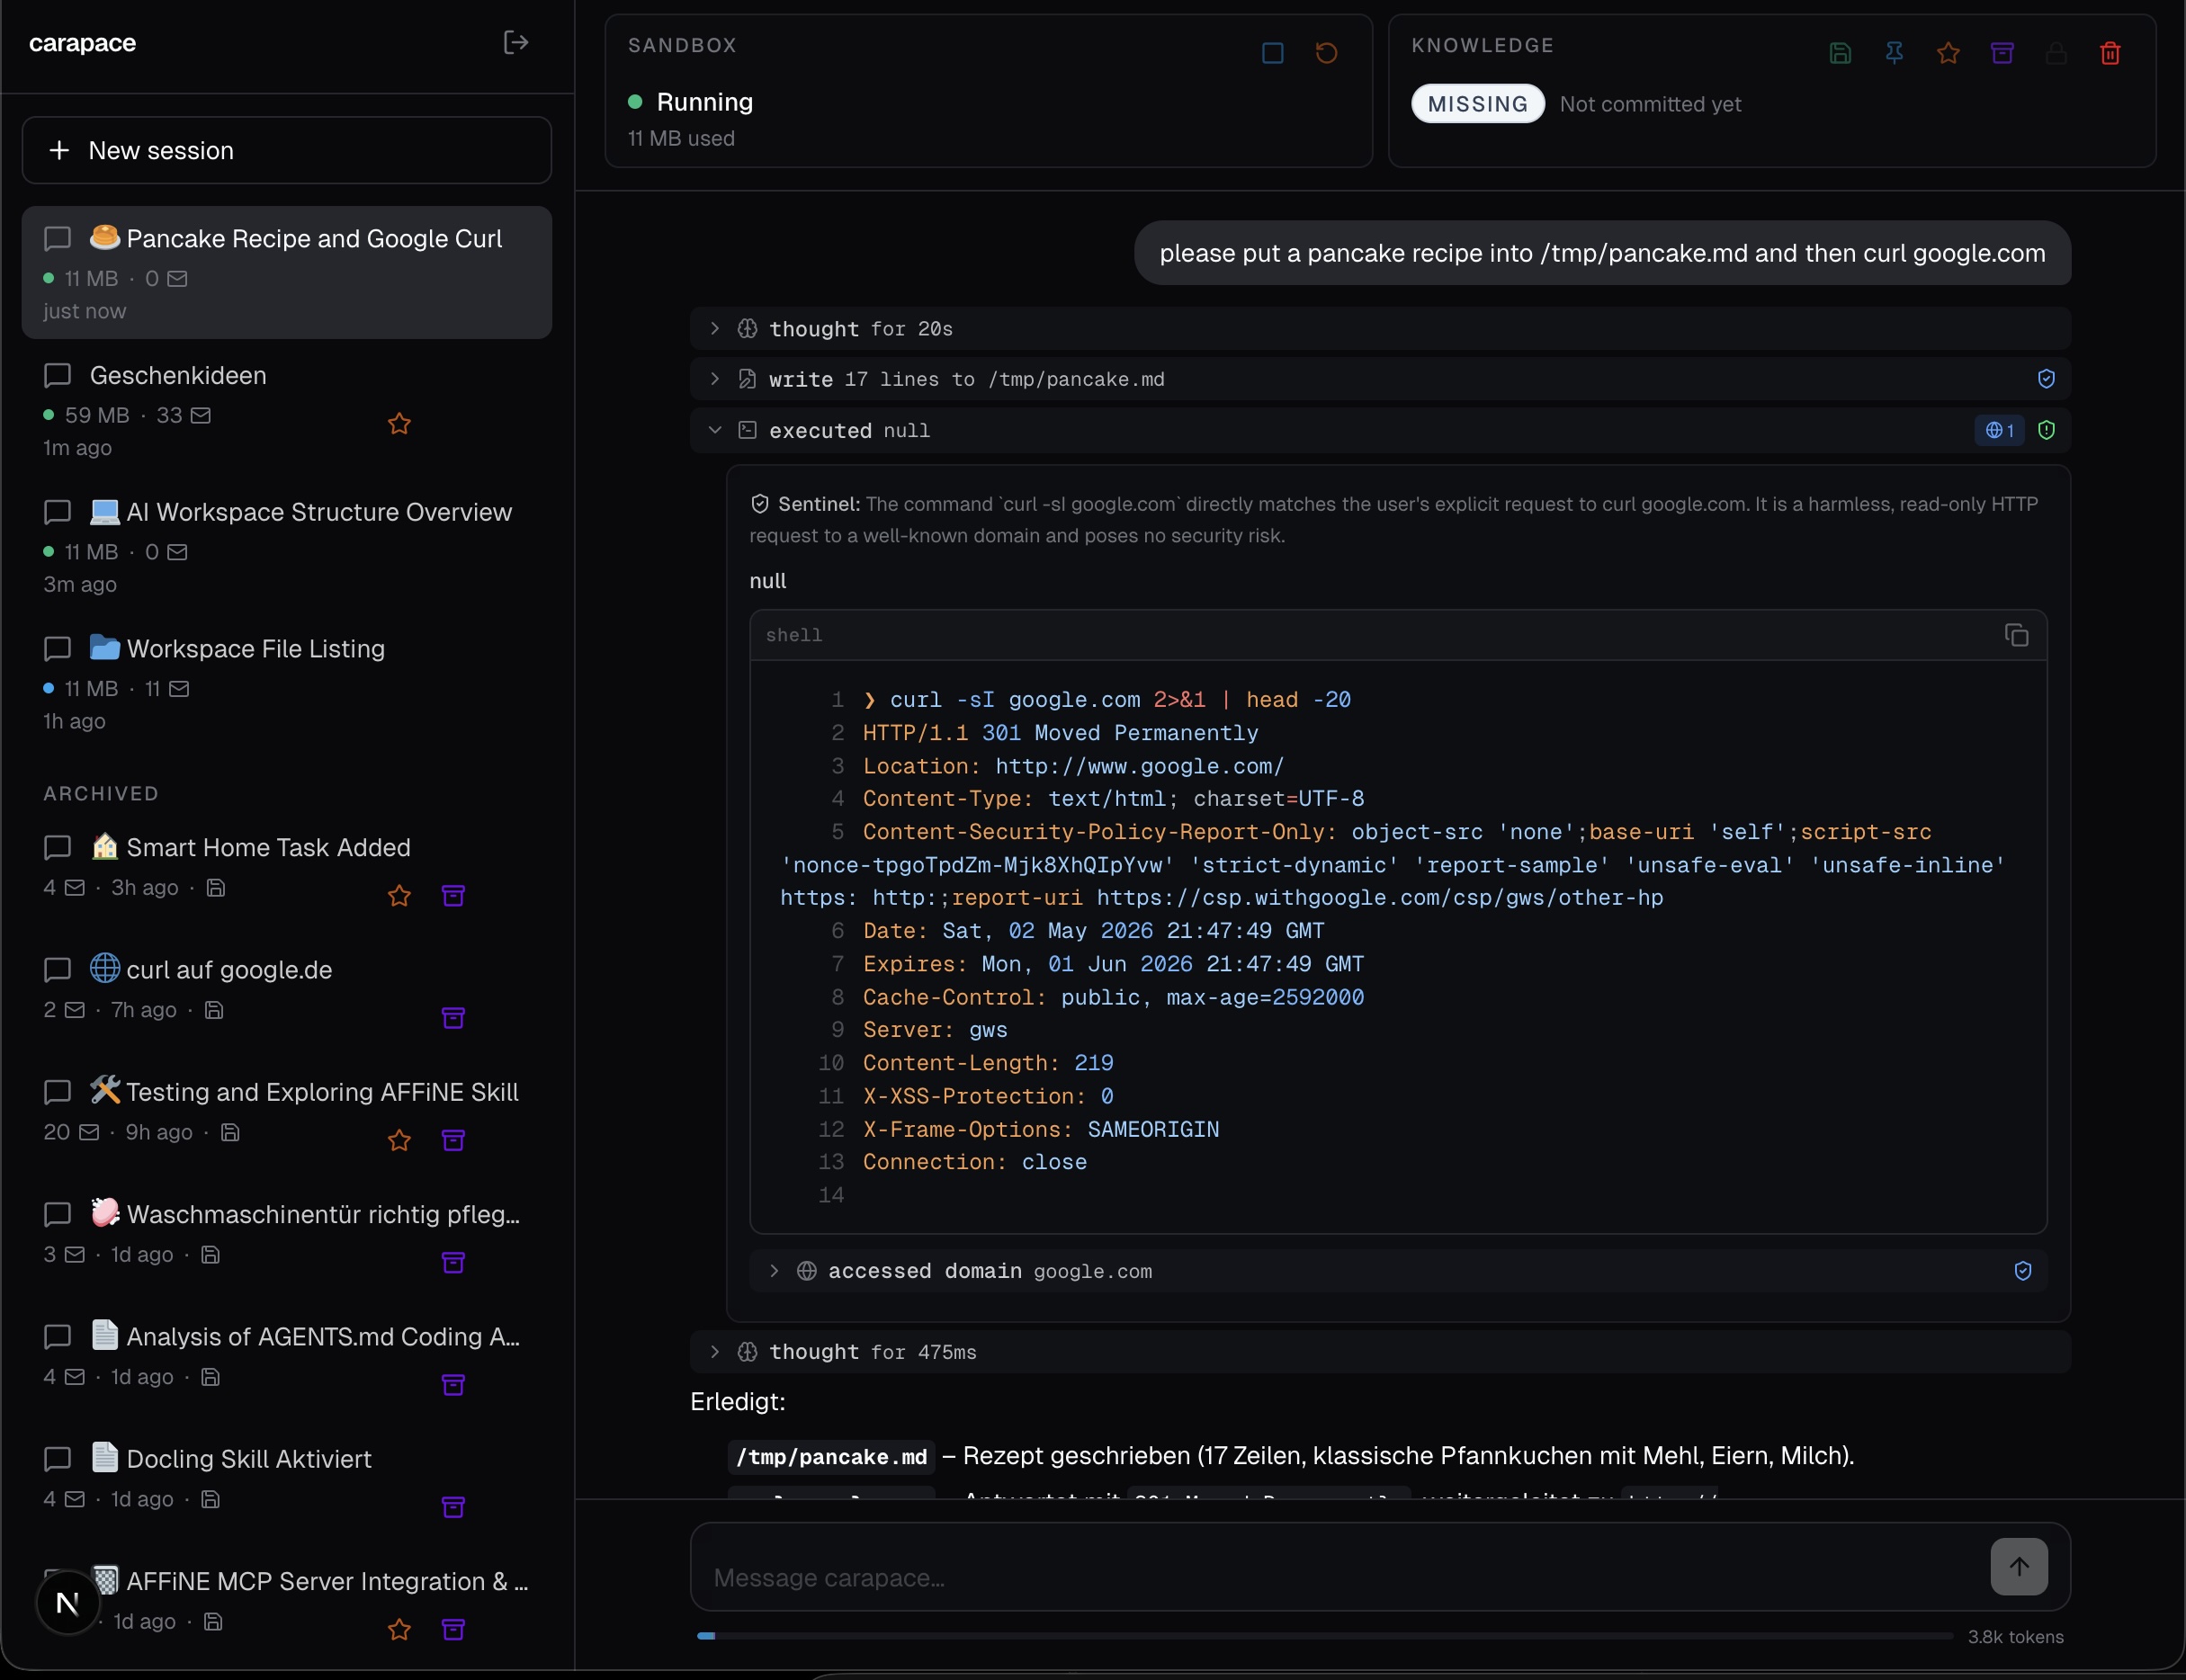The height and width of the screenshot is (1680, 2186).
Task: Send the message with the arrow button
Action: pyautogui.click(x=2019, y=1567)
